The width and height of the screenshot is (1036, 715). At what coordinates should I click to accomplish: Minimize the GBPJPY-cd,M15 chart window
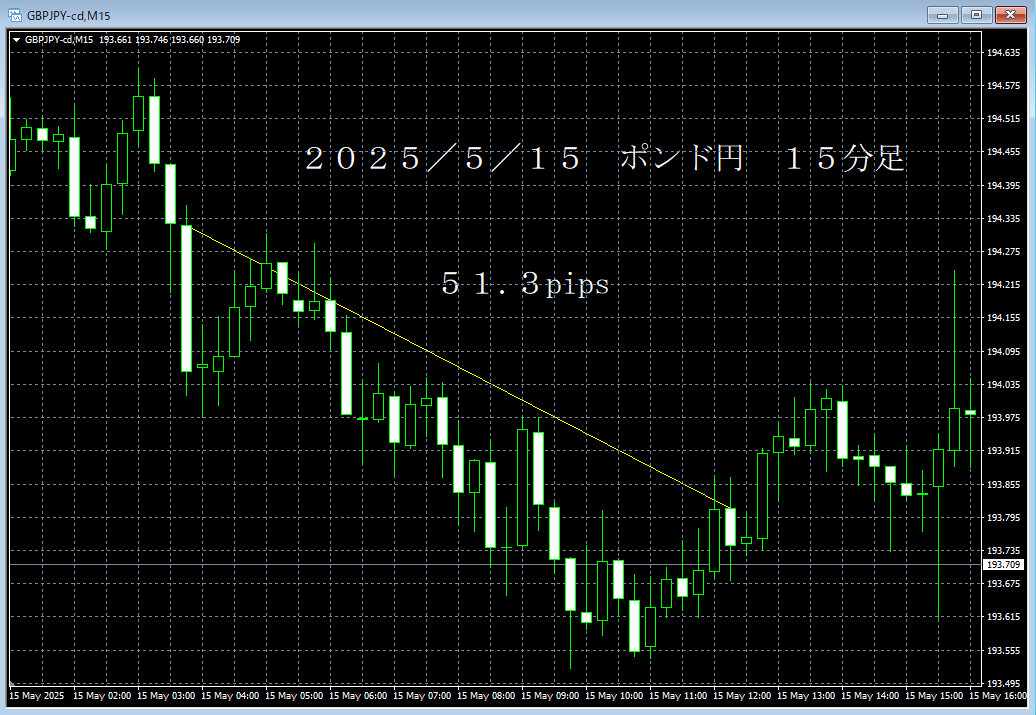click(x=943, y=15)
